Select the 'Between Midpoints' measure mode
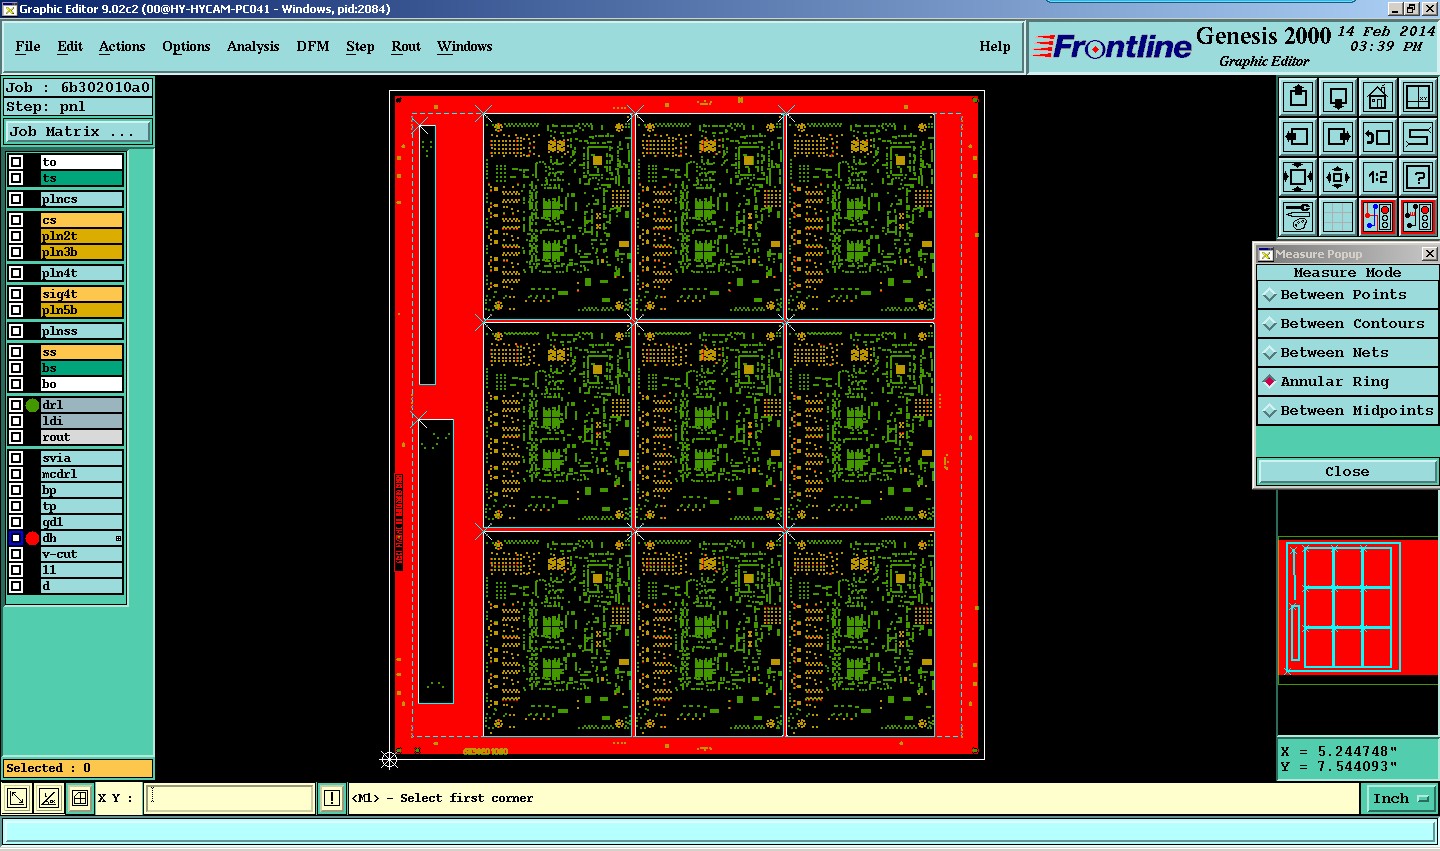Viewport: 1440px width, 851px height. coord(1347,411)
